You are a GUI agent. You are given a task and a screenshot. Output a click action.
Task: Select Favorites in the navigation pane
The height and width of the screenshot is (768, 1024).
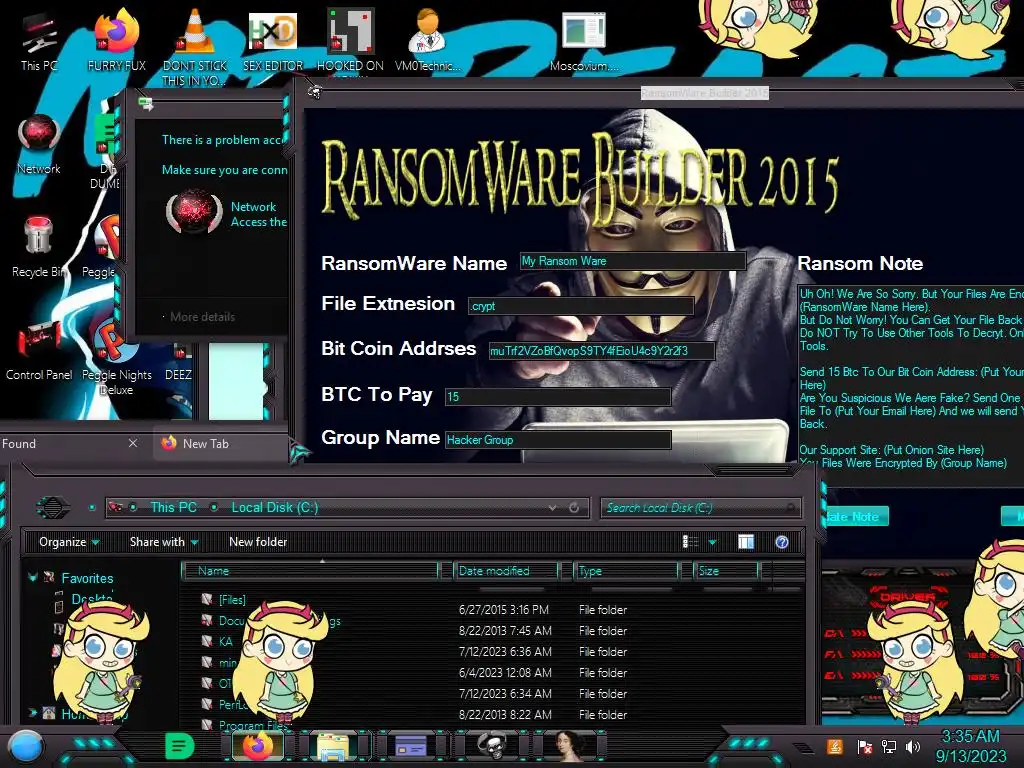tap(87, 578)
